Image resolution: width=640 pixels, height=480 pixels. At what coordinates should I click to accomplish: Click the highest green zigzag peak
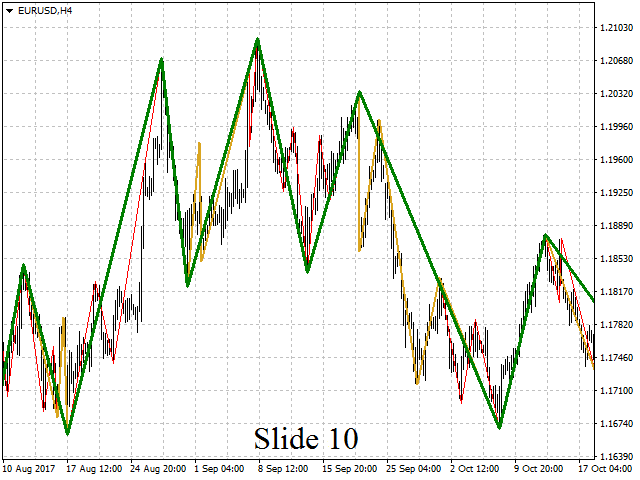click(258, 40)
